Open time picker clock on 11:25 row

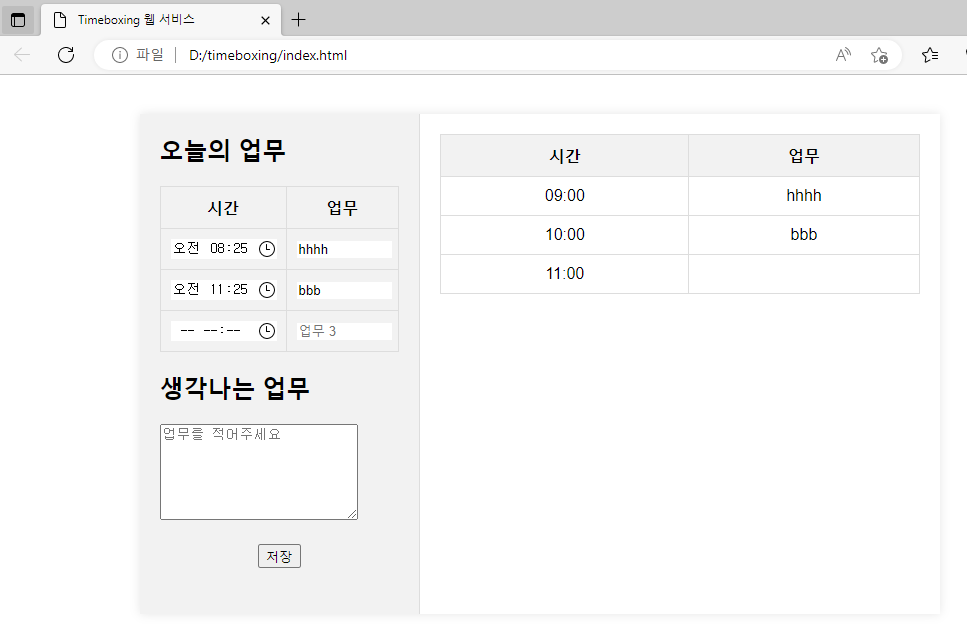(266, 289)
